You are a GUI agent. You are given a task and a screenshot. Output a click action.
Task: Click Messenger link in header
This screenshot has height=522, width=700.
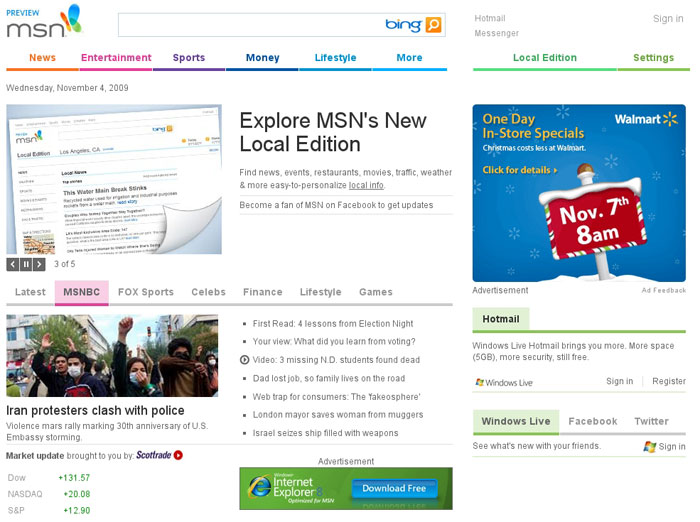(496, 33)
